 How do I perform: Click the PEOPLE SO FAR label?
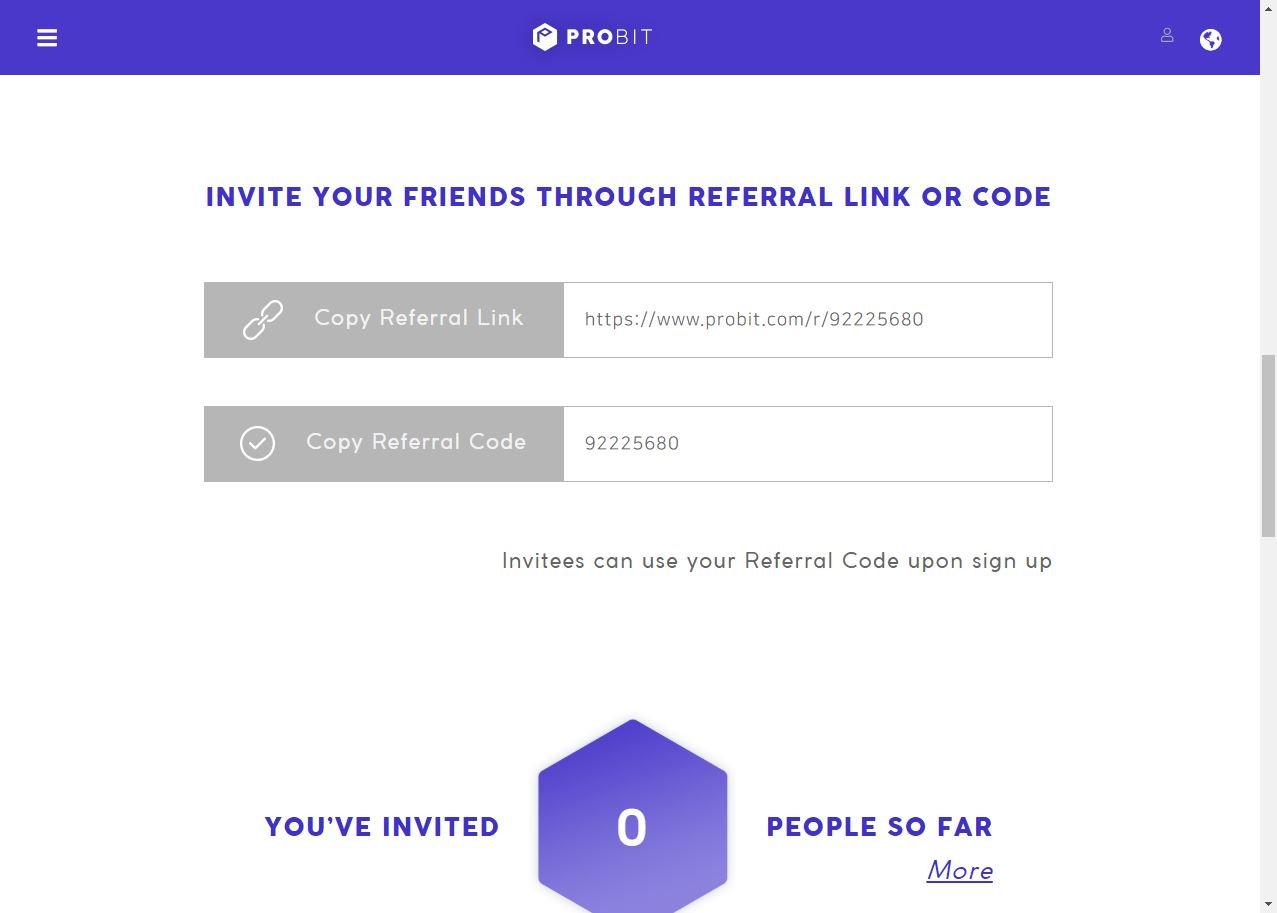[x=879, y=827]
